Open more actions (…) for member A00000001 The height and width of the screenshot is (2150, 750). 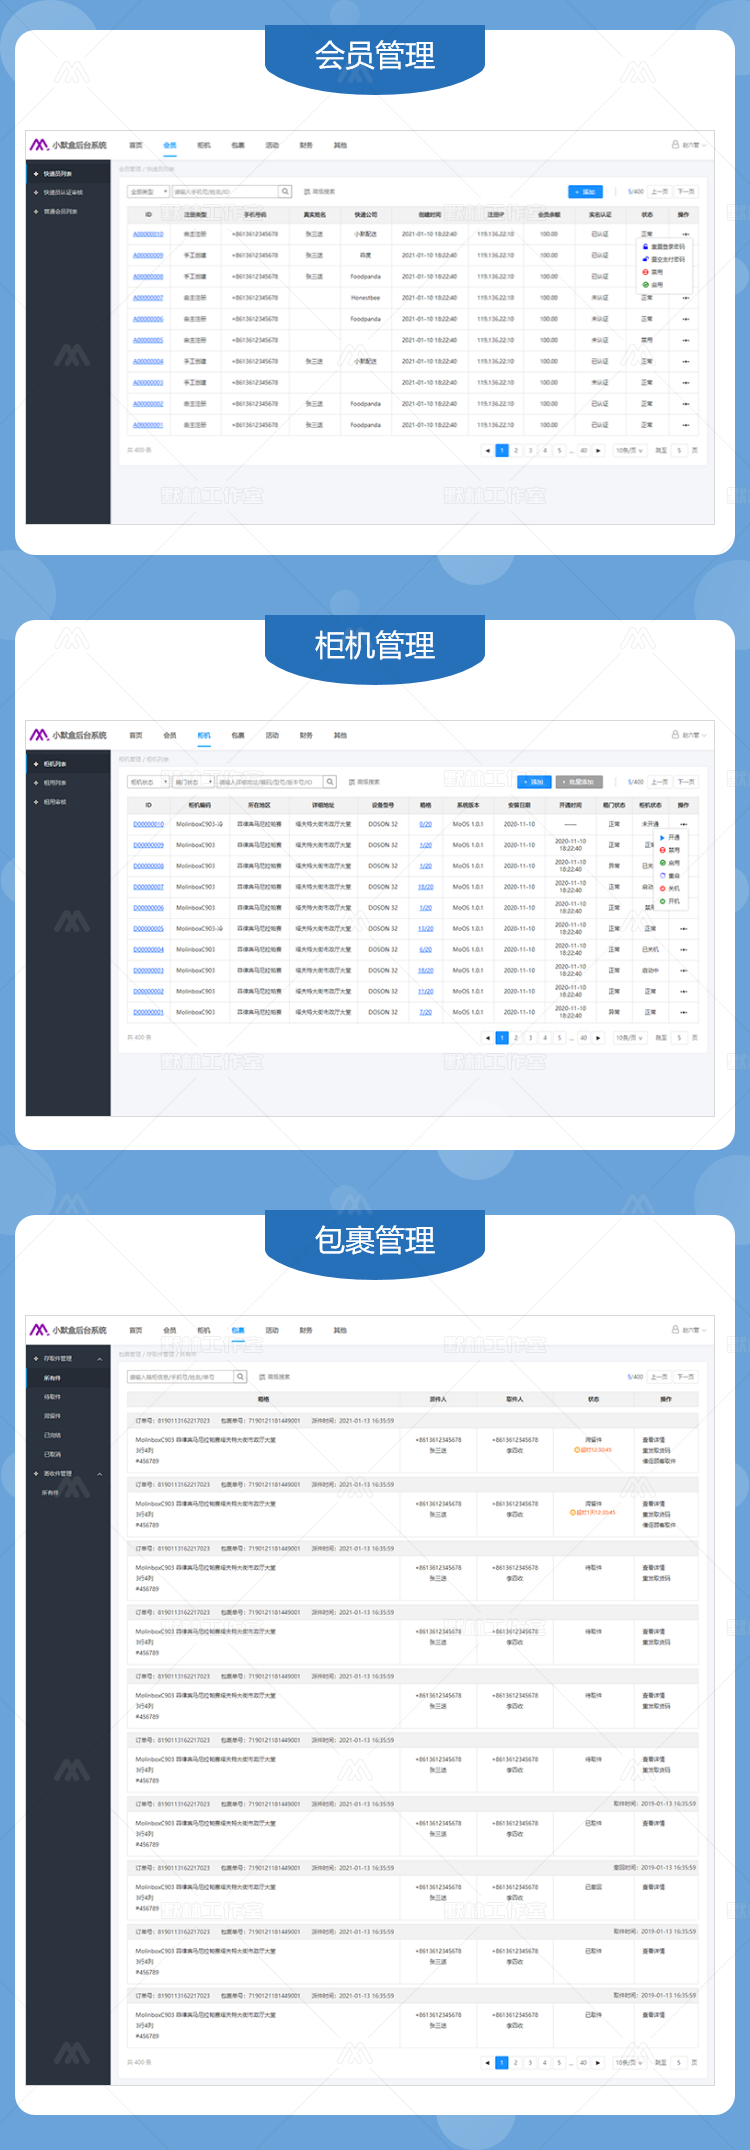pos(685,425)
